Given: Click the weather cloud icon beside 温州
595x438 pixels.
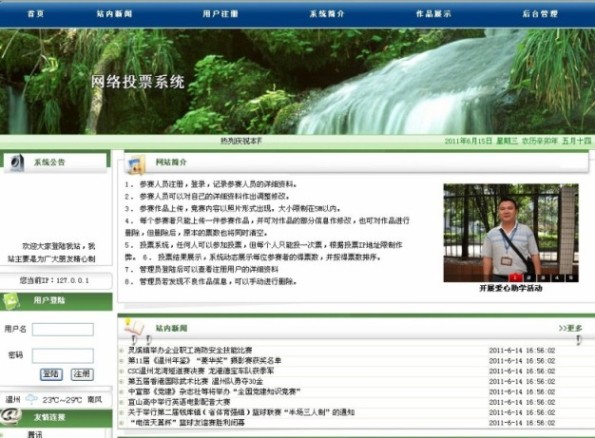Looking at the screenshot, I should pos(31,399).
